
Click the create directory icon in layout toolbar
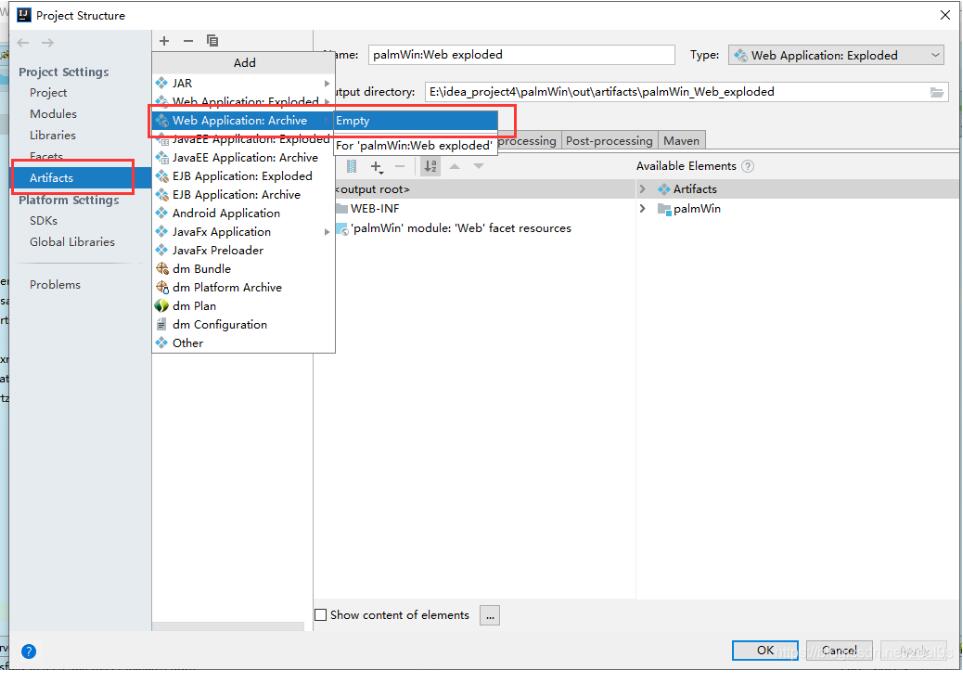351,166
